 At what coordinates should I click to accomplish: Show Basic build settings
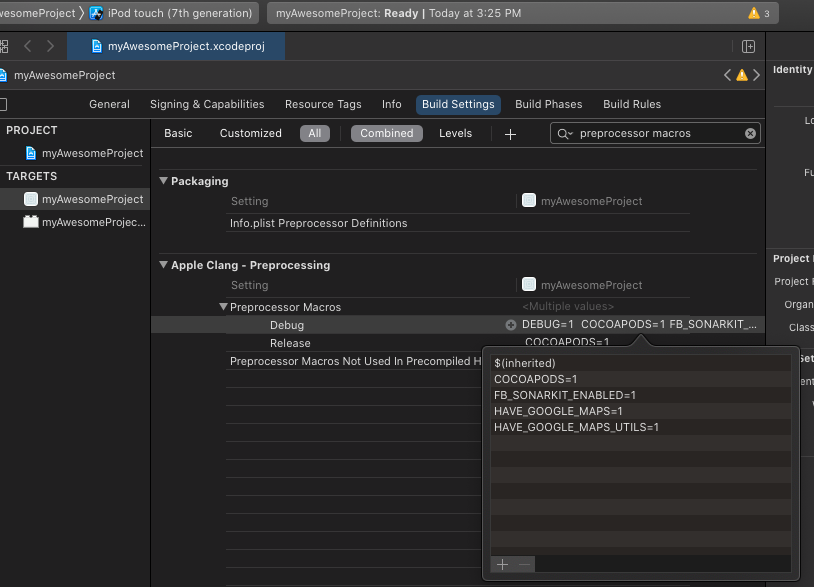coord(178,133)
